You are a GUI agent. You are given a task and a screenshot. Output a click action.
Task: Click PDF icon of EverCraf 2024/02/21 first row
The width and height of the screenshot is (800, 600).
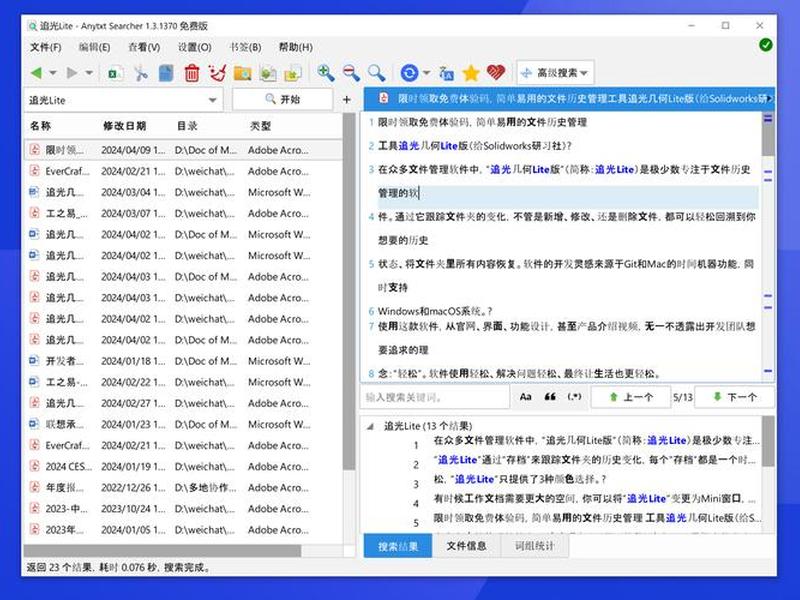click(x=34, y=171)
